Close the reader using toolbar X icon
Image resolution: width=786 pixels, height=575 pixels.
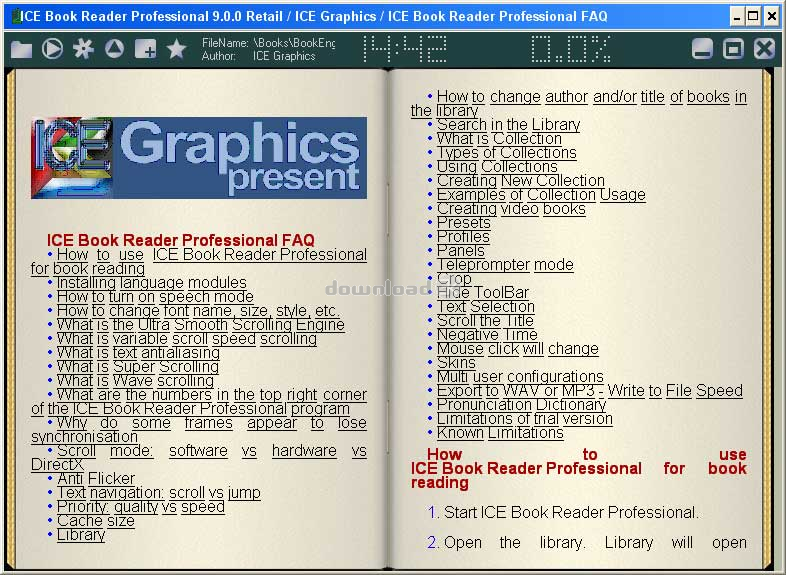[x=764, y=49]
